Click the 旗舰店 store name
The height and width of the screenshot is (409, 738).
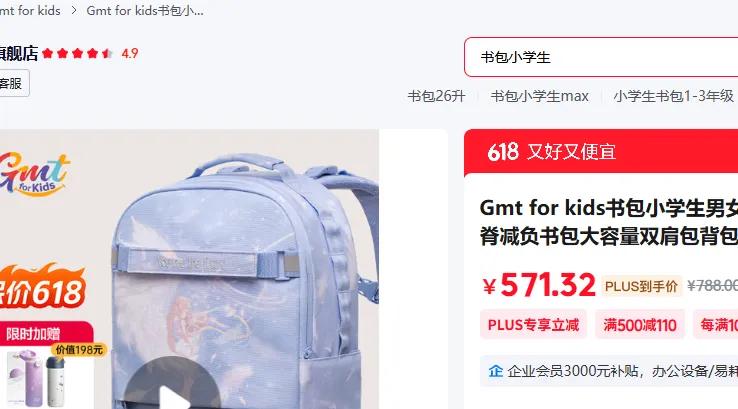pos(19,53)
